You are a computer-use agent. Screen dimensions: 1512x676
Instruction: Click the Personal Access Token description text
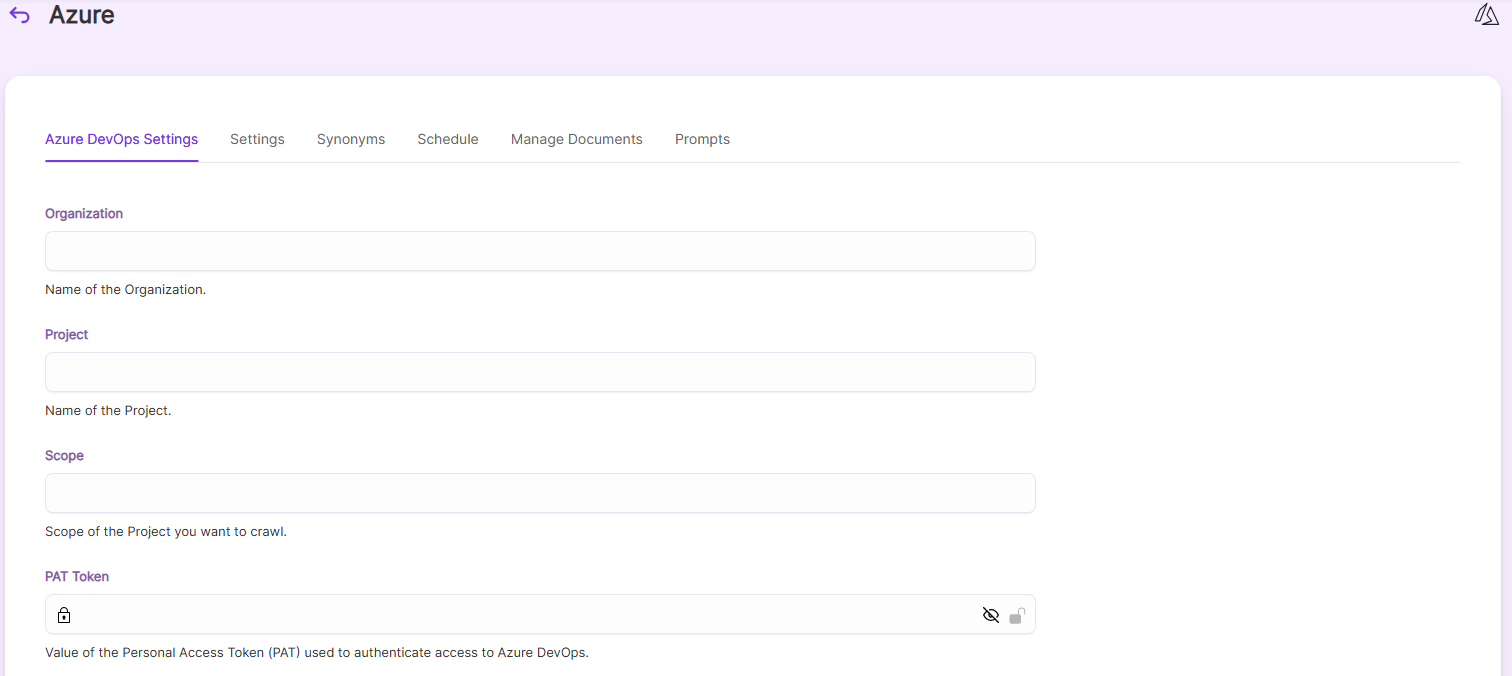(x=317, y=653)
